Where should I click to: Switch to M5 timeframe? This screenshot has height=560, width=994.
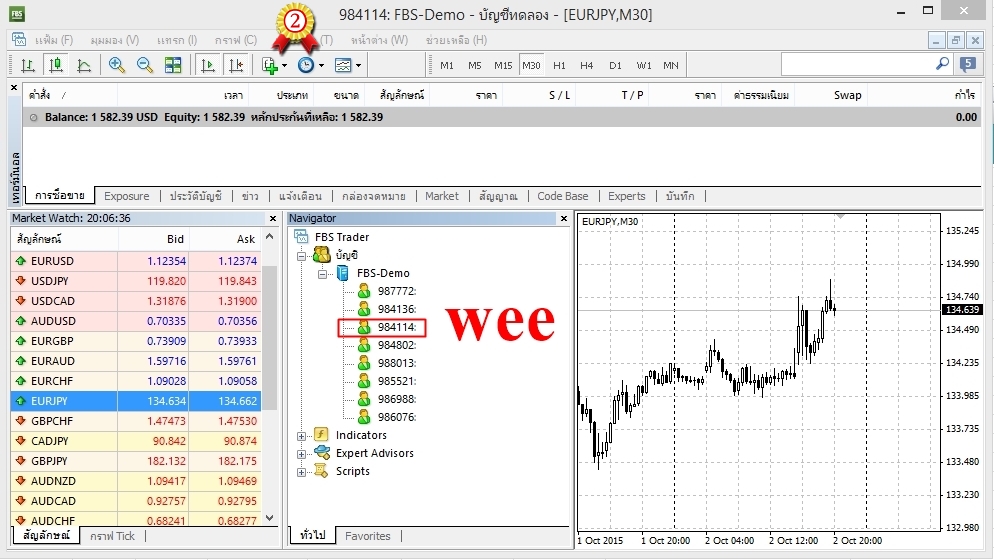(x=475, y=65)
